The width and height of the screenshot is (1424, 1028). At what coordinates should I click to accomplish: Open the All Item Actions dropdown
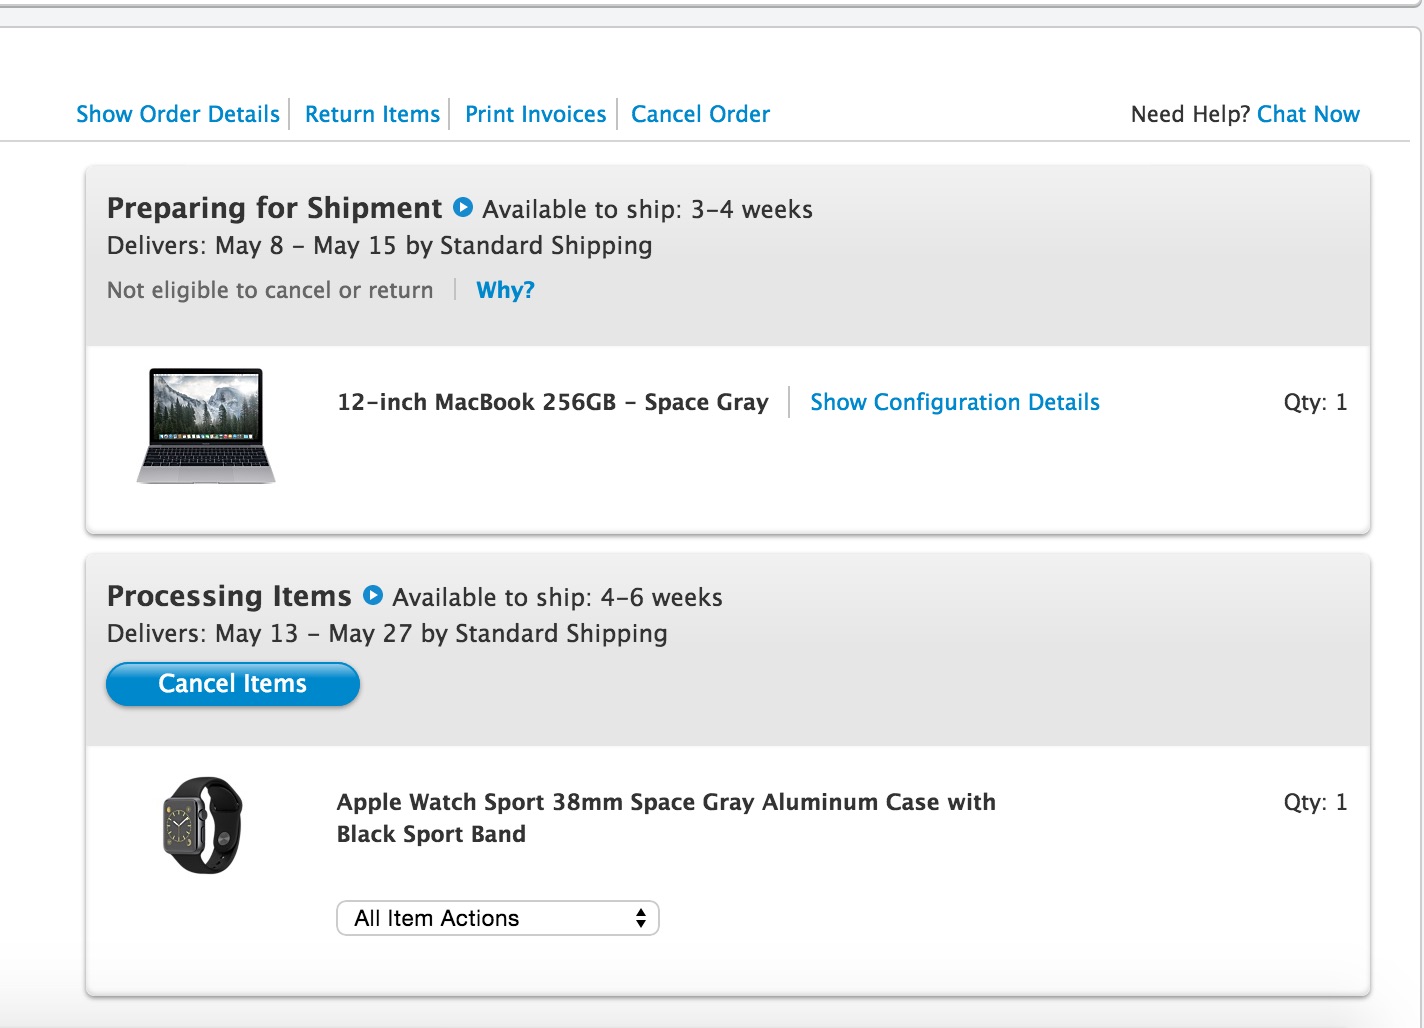point(498,918)
